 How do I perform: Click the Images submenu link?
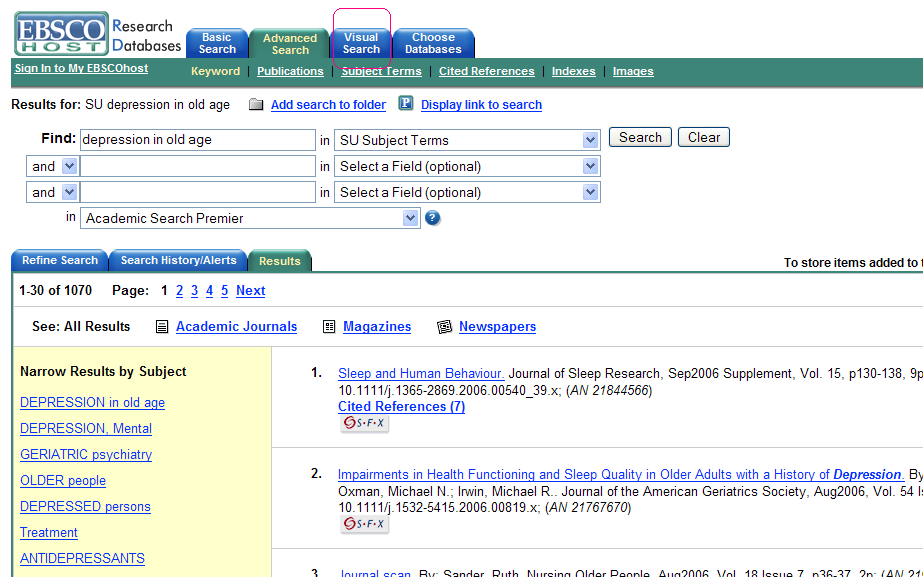(x=633, y=71)
